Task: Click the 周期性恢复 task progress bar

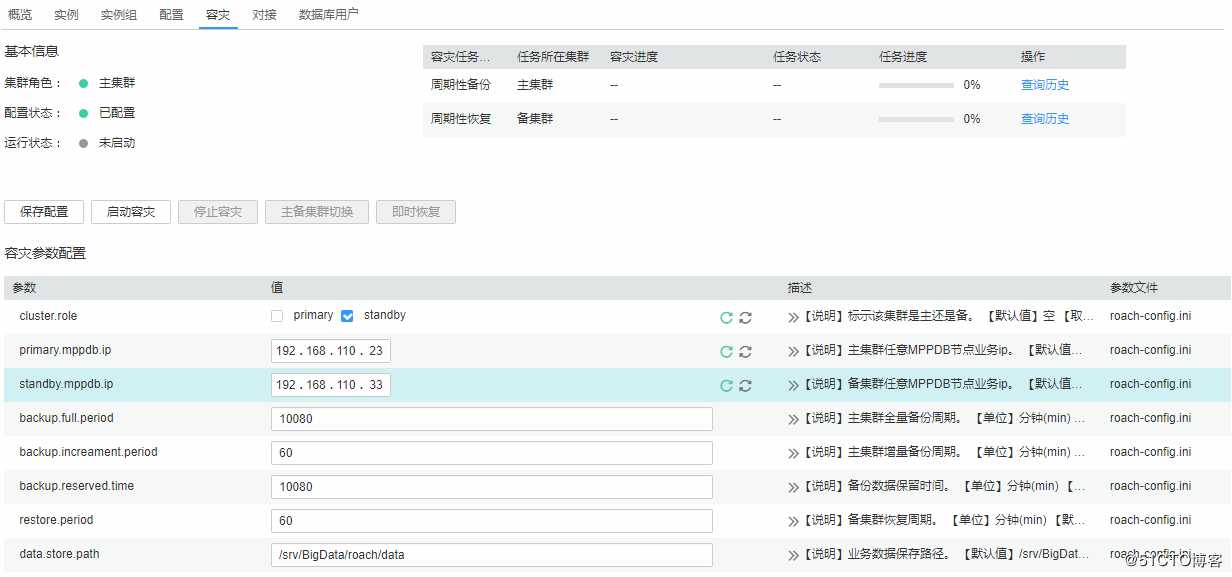Action: tap(915, 119)
